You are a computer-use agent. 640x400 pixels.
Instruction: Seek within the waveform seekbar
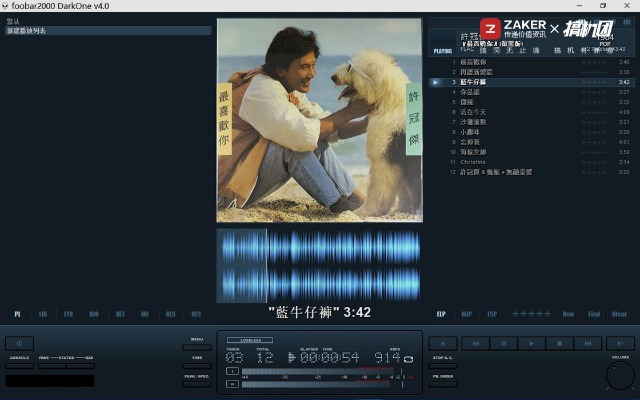(319, 266)
